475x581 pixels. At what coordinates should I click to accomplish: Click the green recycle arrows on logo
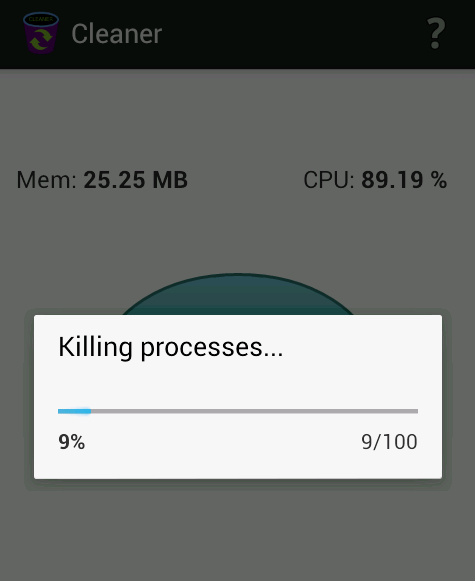[41, 40]
